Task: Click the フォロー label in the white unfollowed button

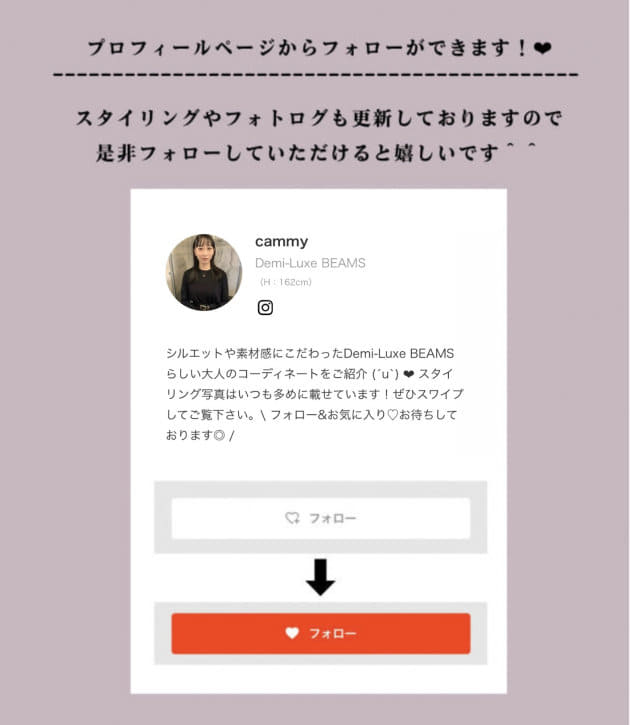Action: click(x=332, y=518)
